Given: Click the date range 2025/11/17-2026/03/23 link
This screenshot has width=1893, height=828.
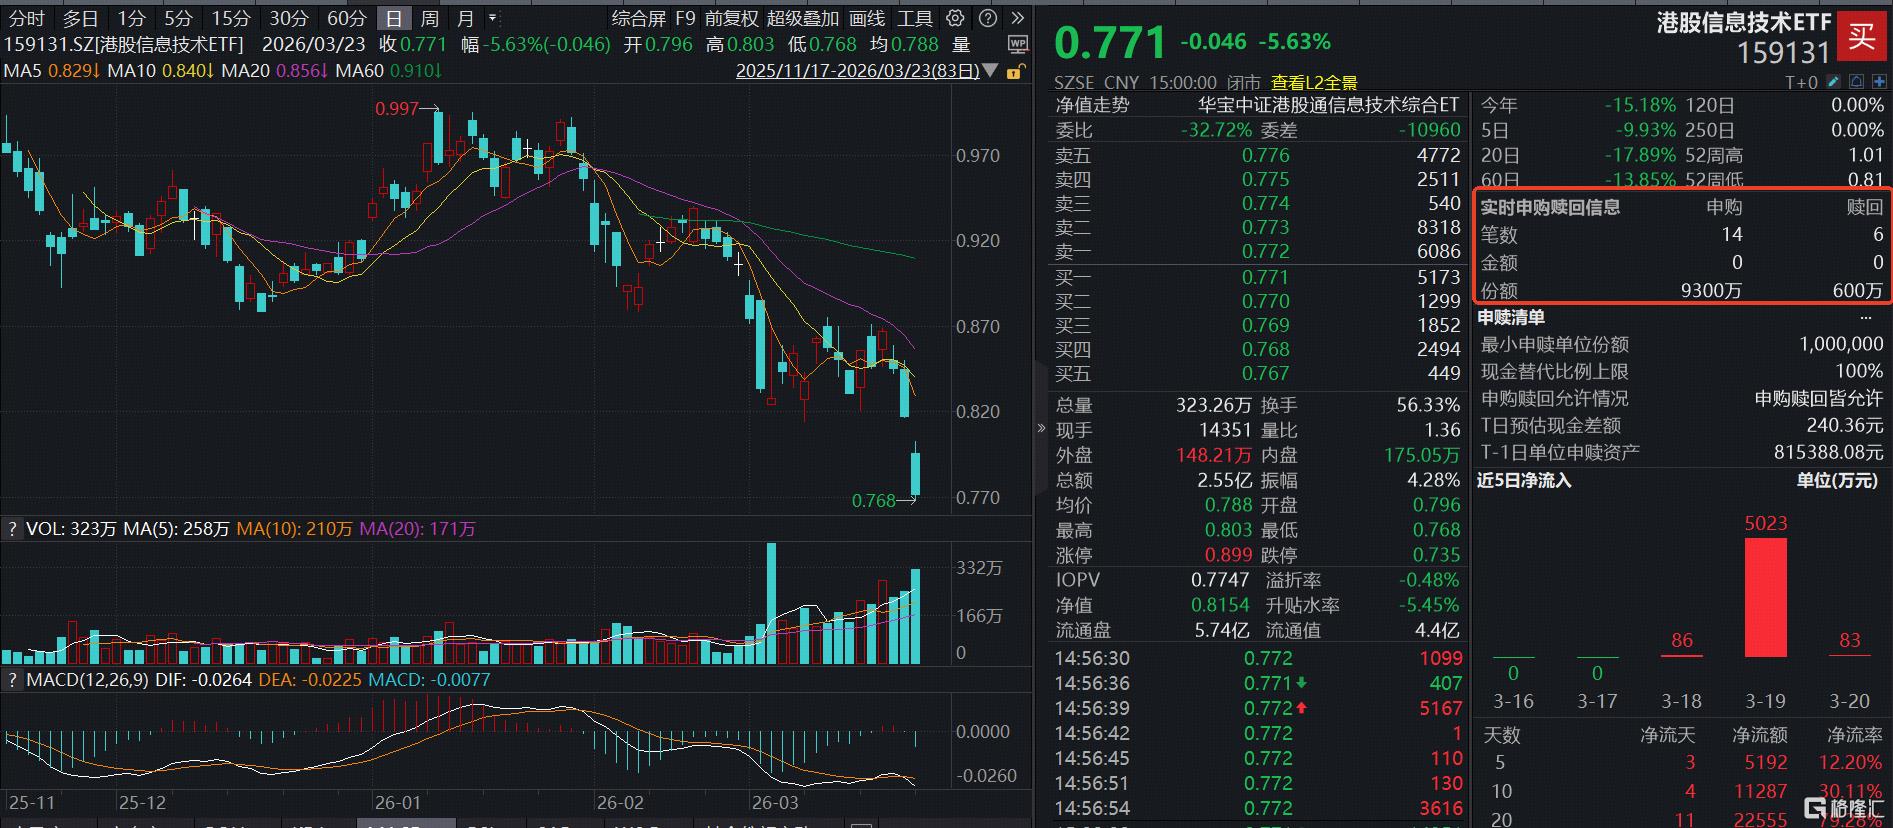Looking at the screenshot, I should click(x=858, y=71).
